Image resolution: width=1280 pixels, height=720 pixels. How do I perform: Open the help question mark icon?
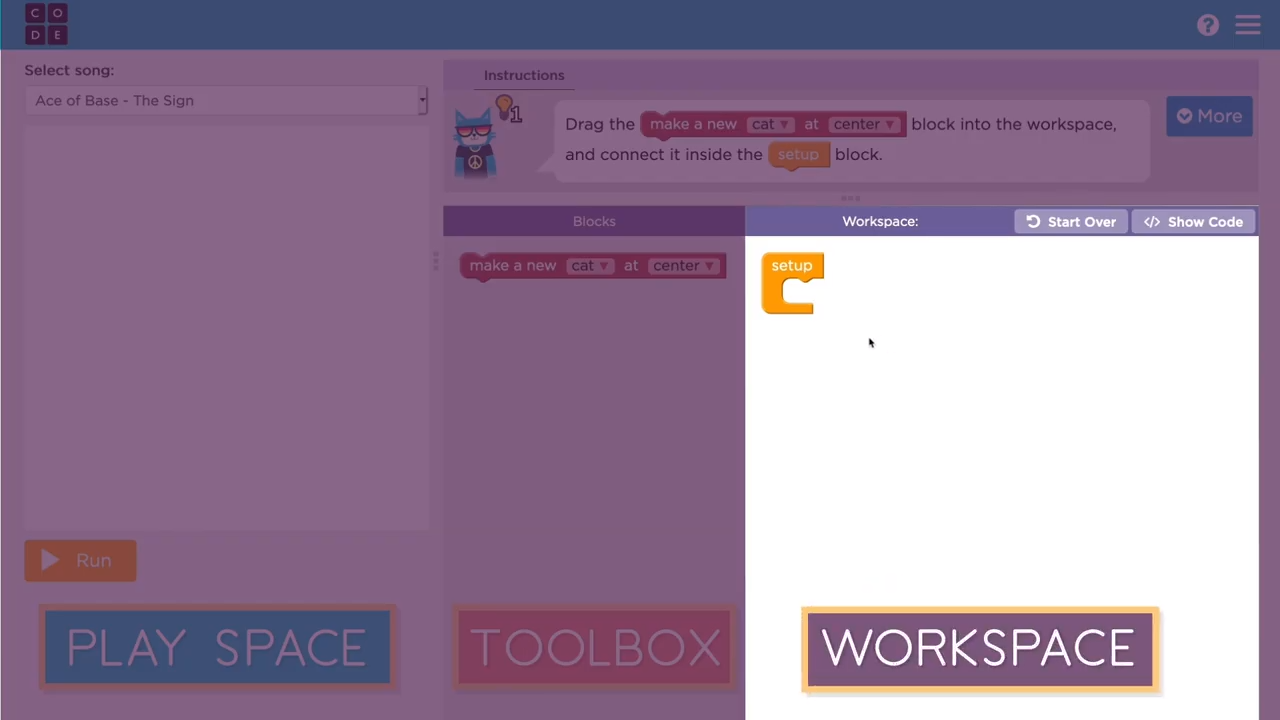pos(1208,25)
